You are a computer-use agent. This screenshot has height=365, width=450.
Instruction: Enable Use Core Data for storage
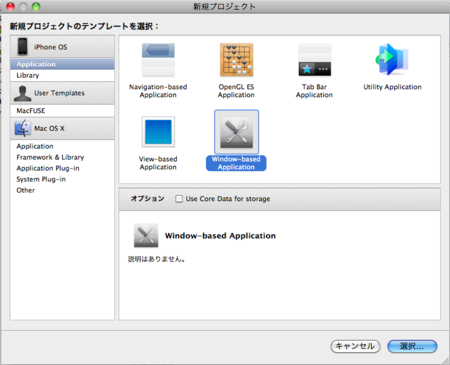(179, 199)
